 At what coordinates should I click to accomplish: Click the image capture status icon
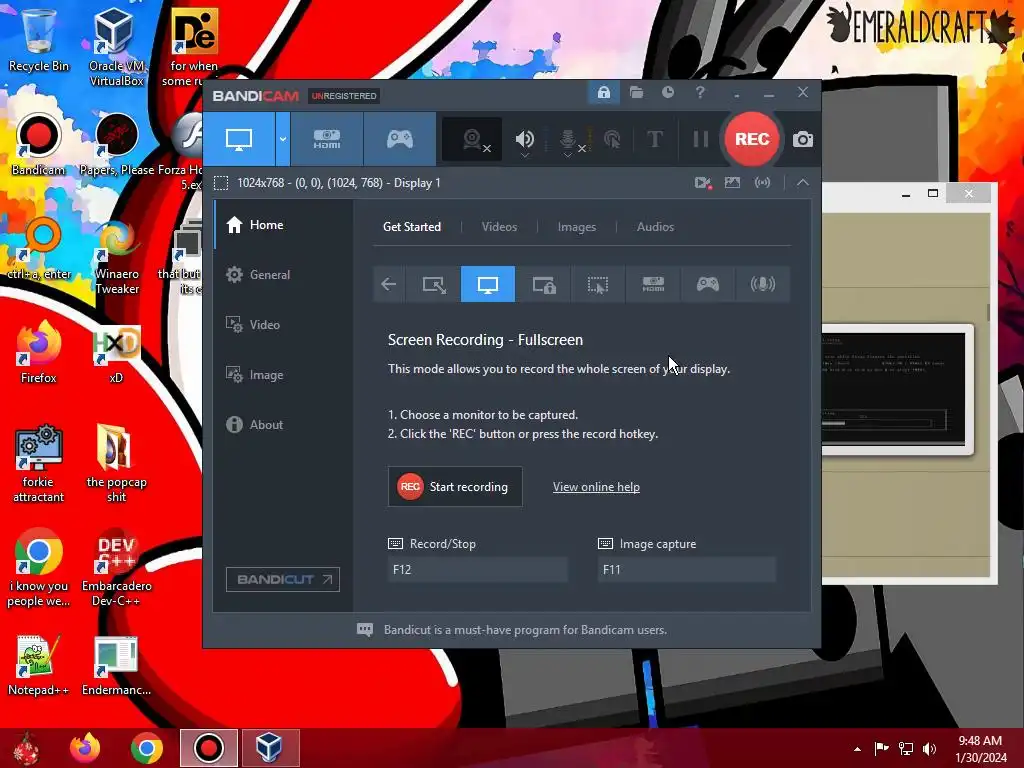coord(732,183)
